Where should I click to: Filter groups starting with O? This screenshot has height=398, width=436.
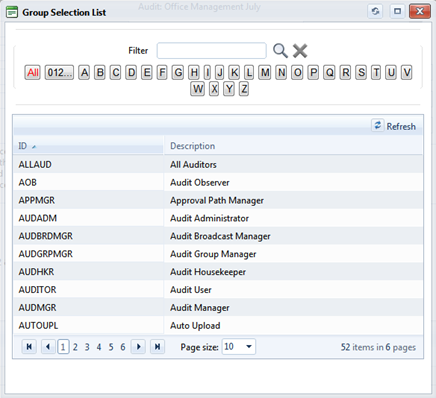[297, 72]
